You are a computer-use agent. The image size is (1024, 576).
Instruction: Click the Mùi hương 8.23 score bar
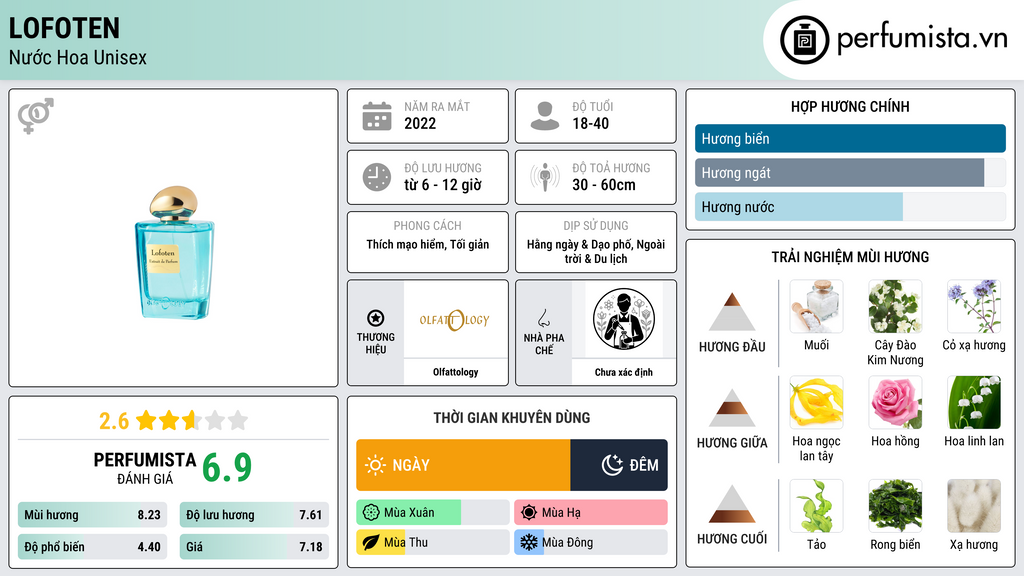pos(93,515)
